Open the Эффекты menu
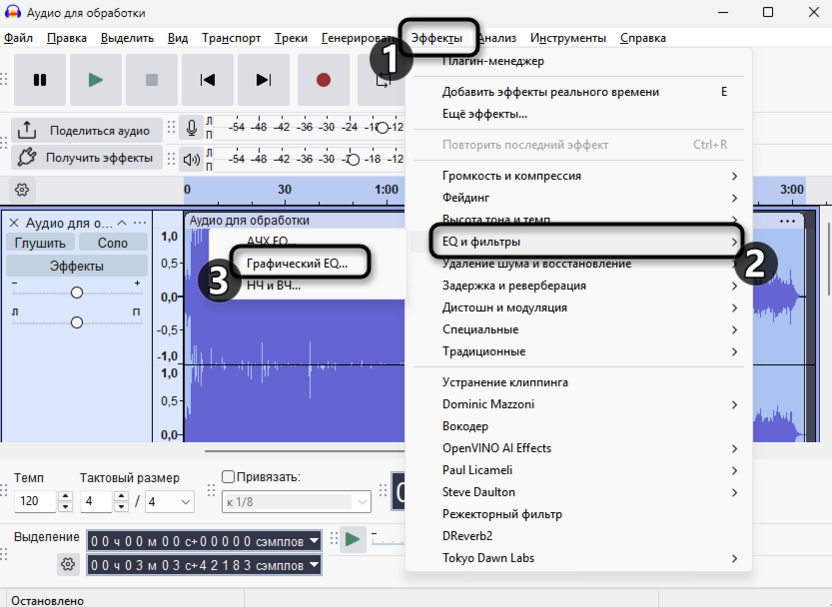This screenshot has width=832, height=607. click(437, 38)
